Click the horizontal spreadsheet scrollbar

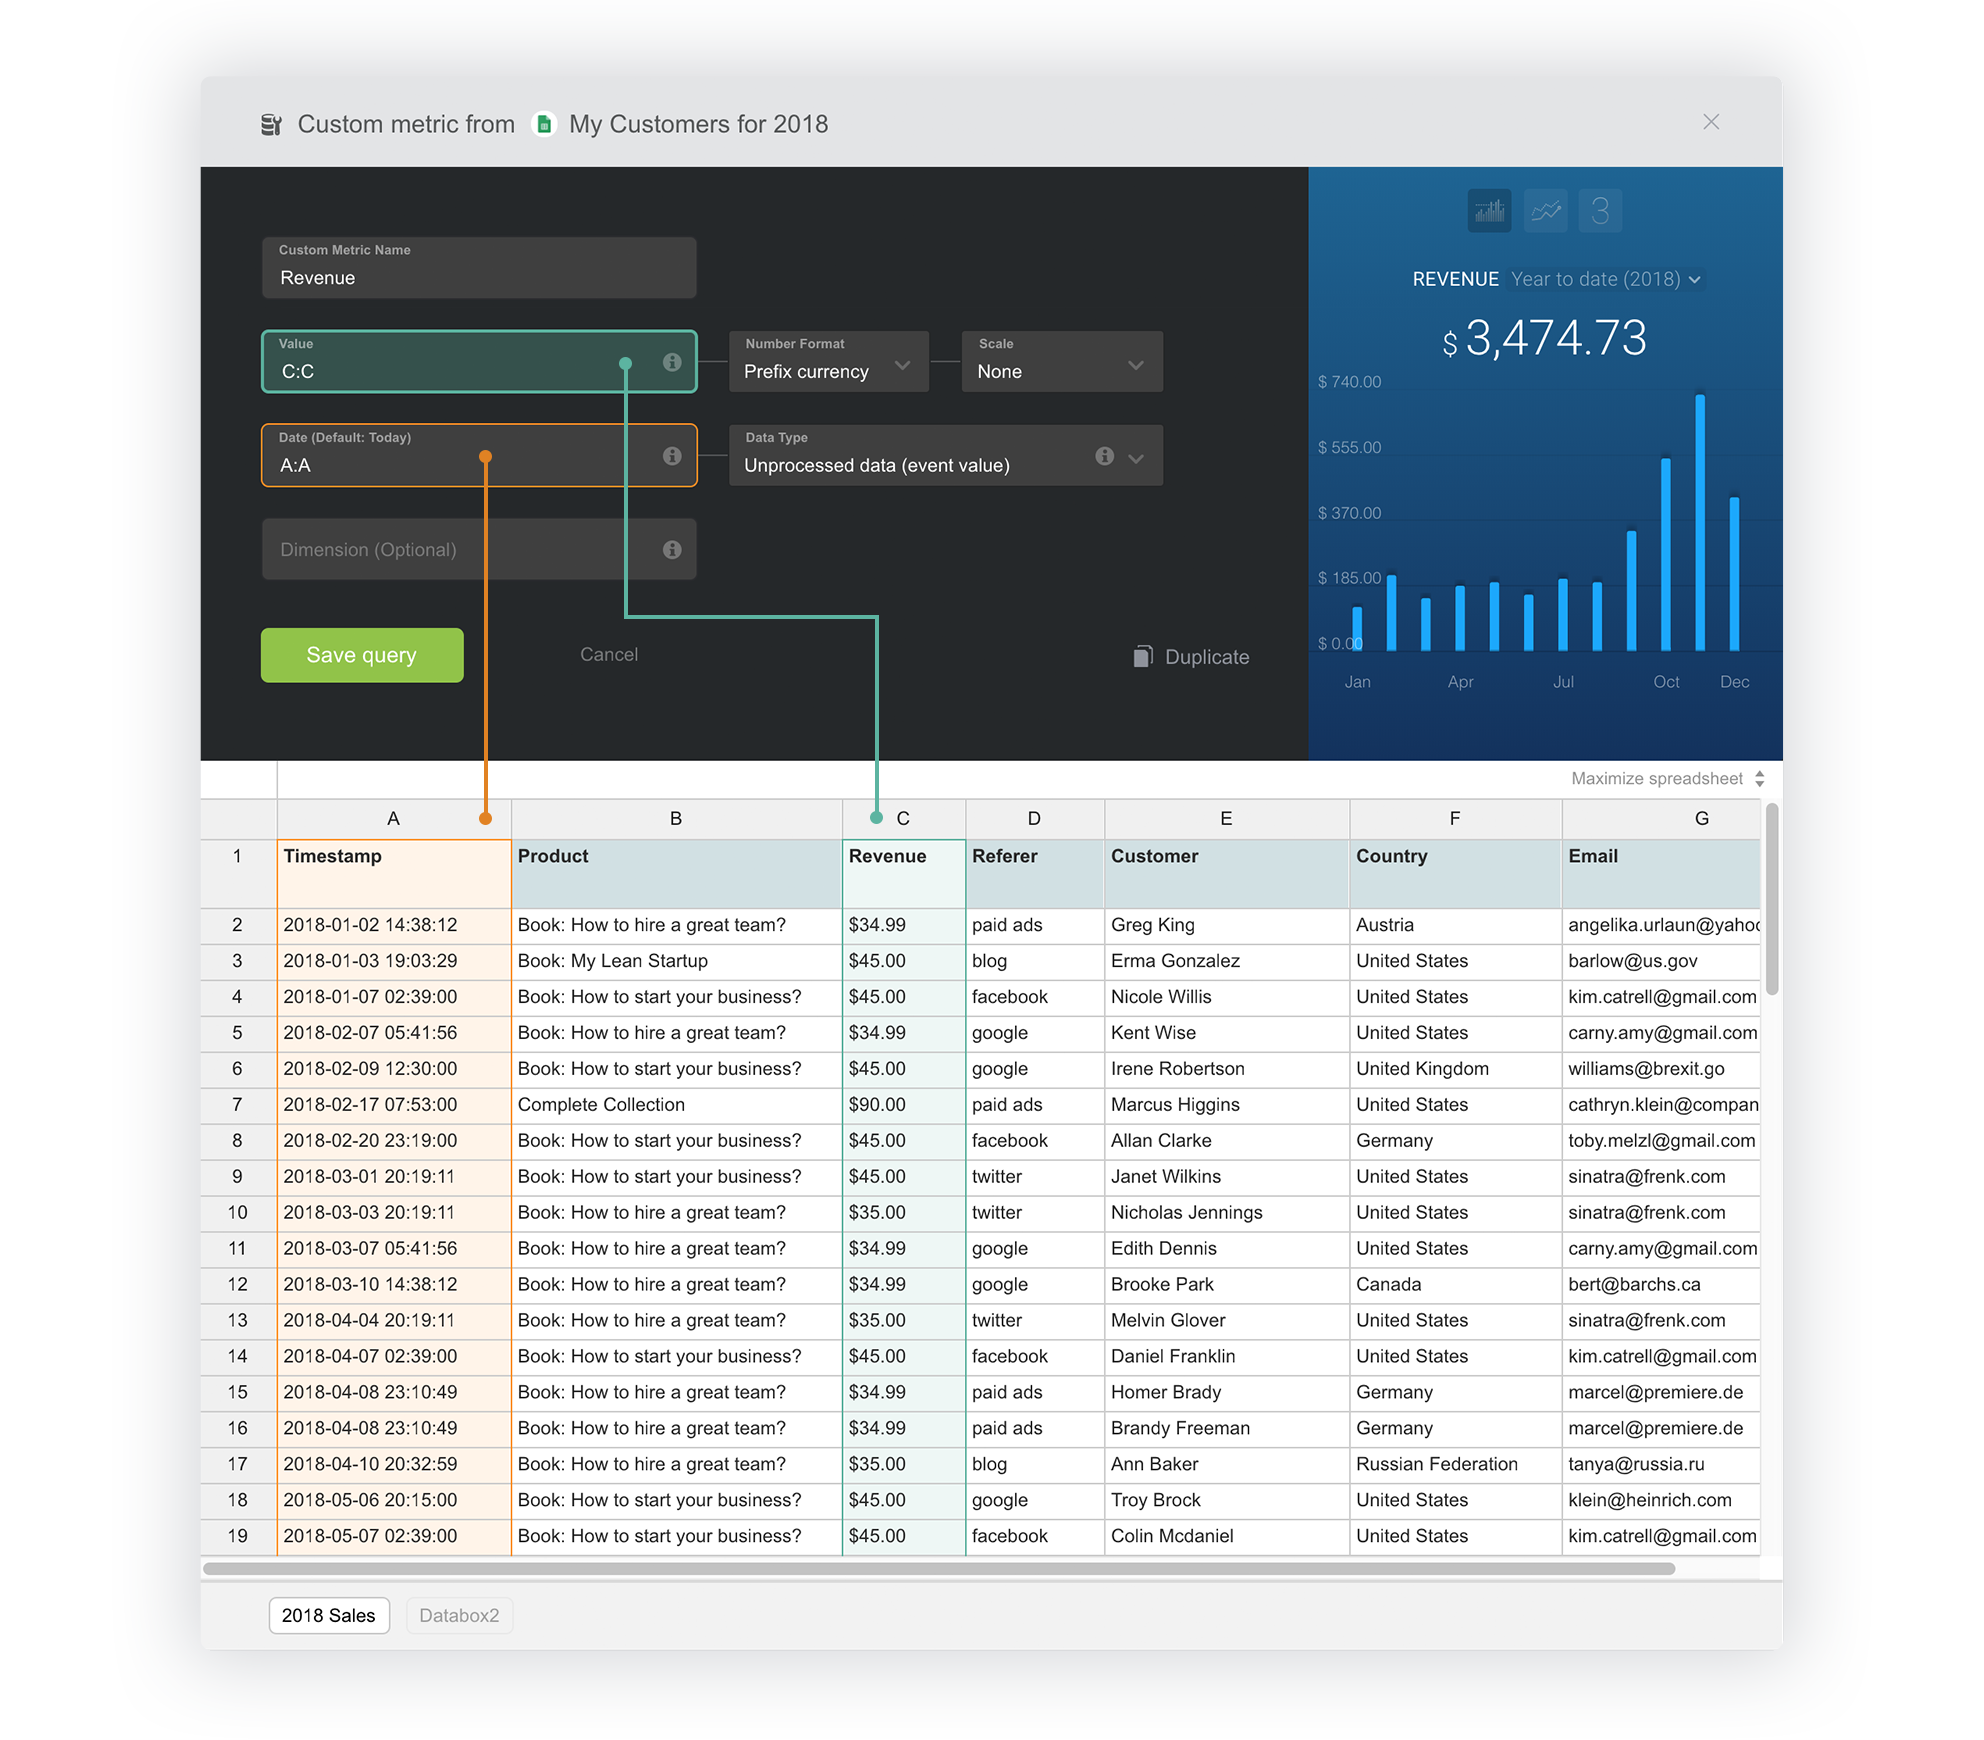pos(938,1569)
